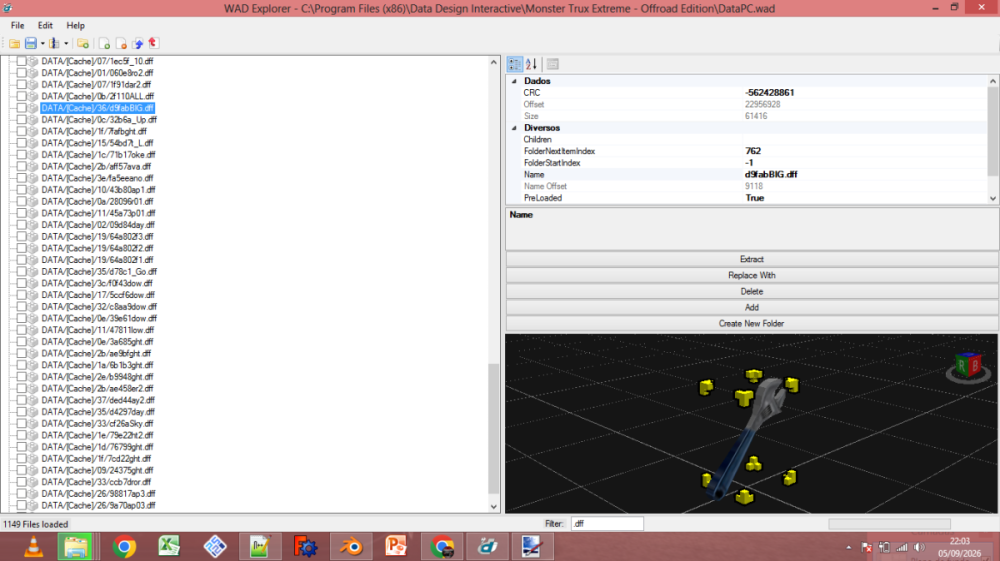Tick checkbox for 01/060e8ro2.dff
This screenshot has height=561, width=1000.
click(22, 73)
